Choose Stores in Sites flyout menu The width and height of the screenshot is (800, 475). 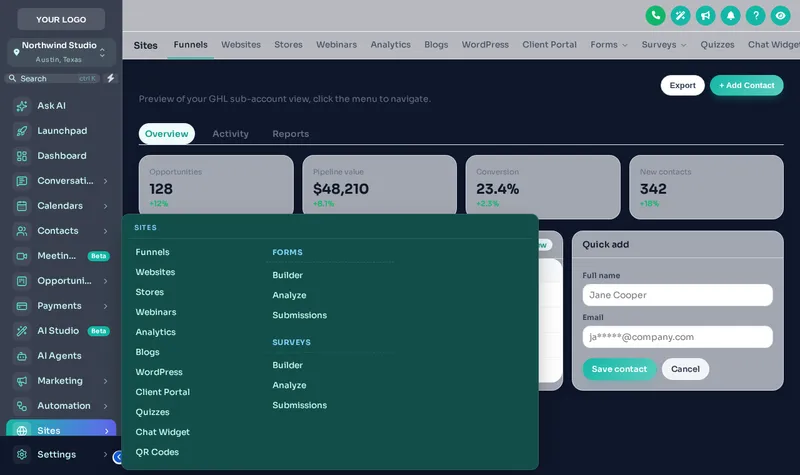click(149, 292)
